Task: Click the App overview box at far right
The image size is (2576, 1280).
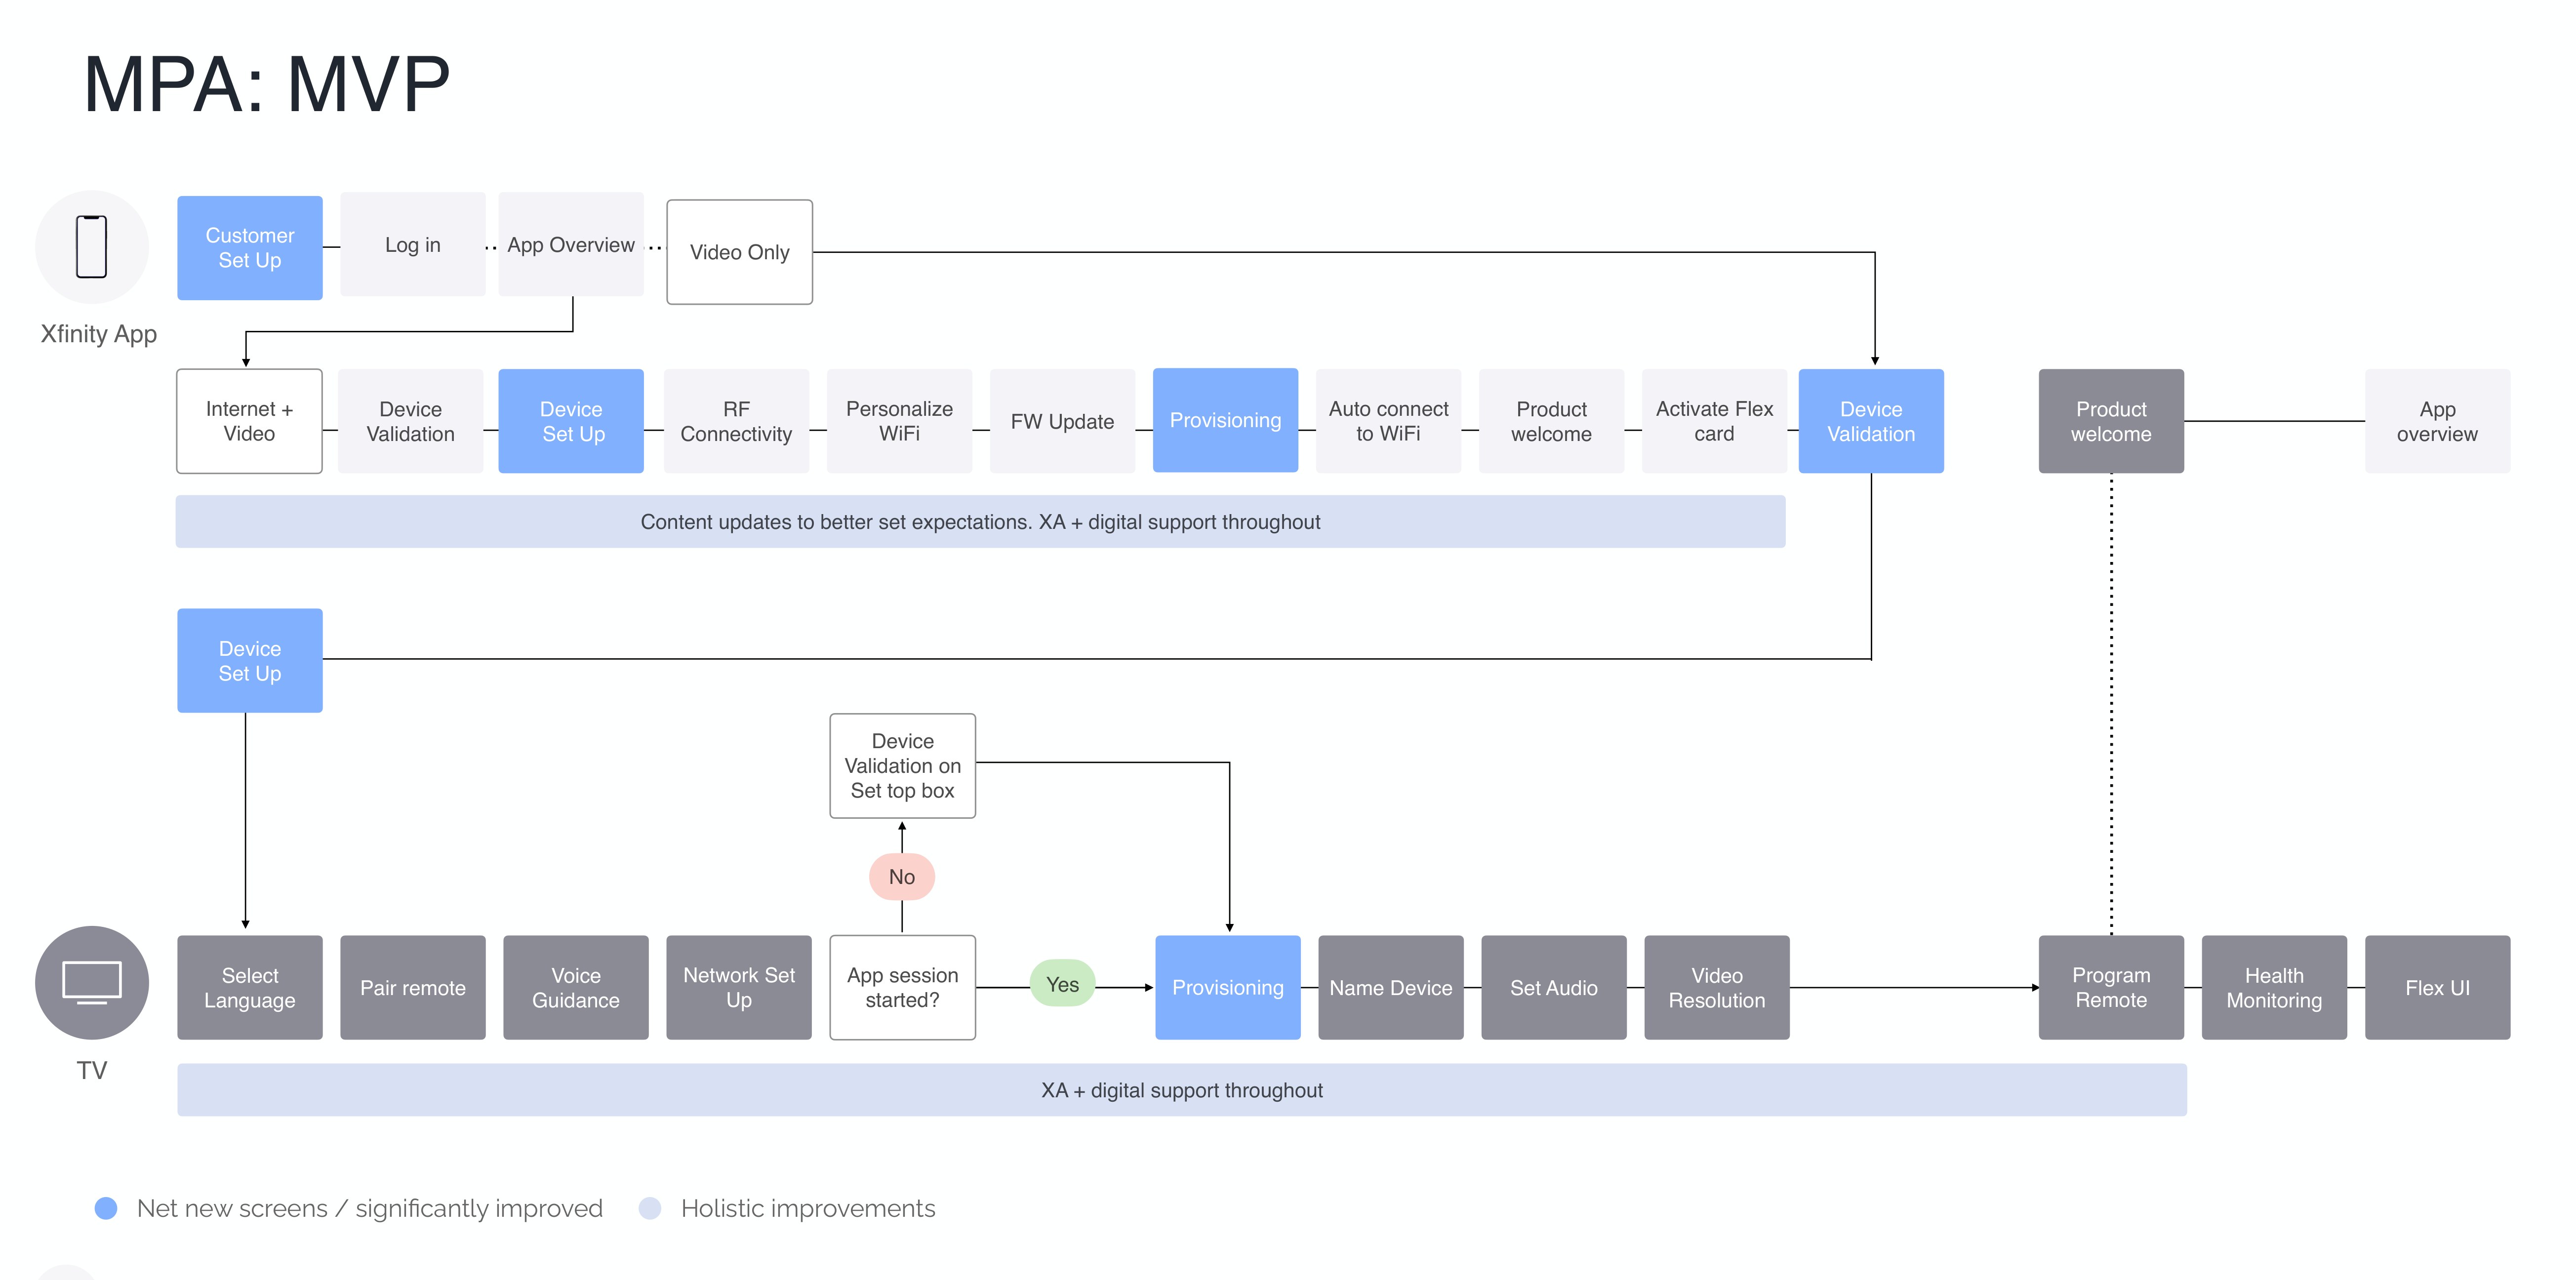Action: coord(2438,421)
